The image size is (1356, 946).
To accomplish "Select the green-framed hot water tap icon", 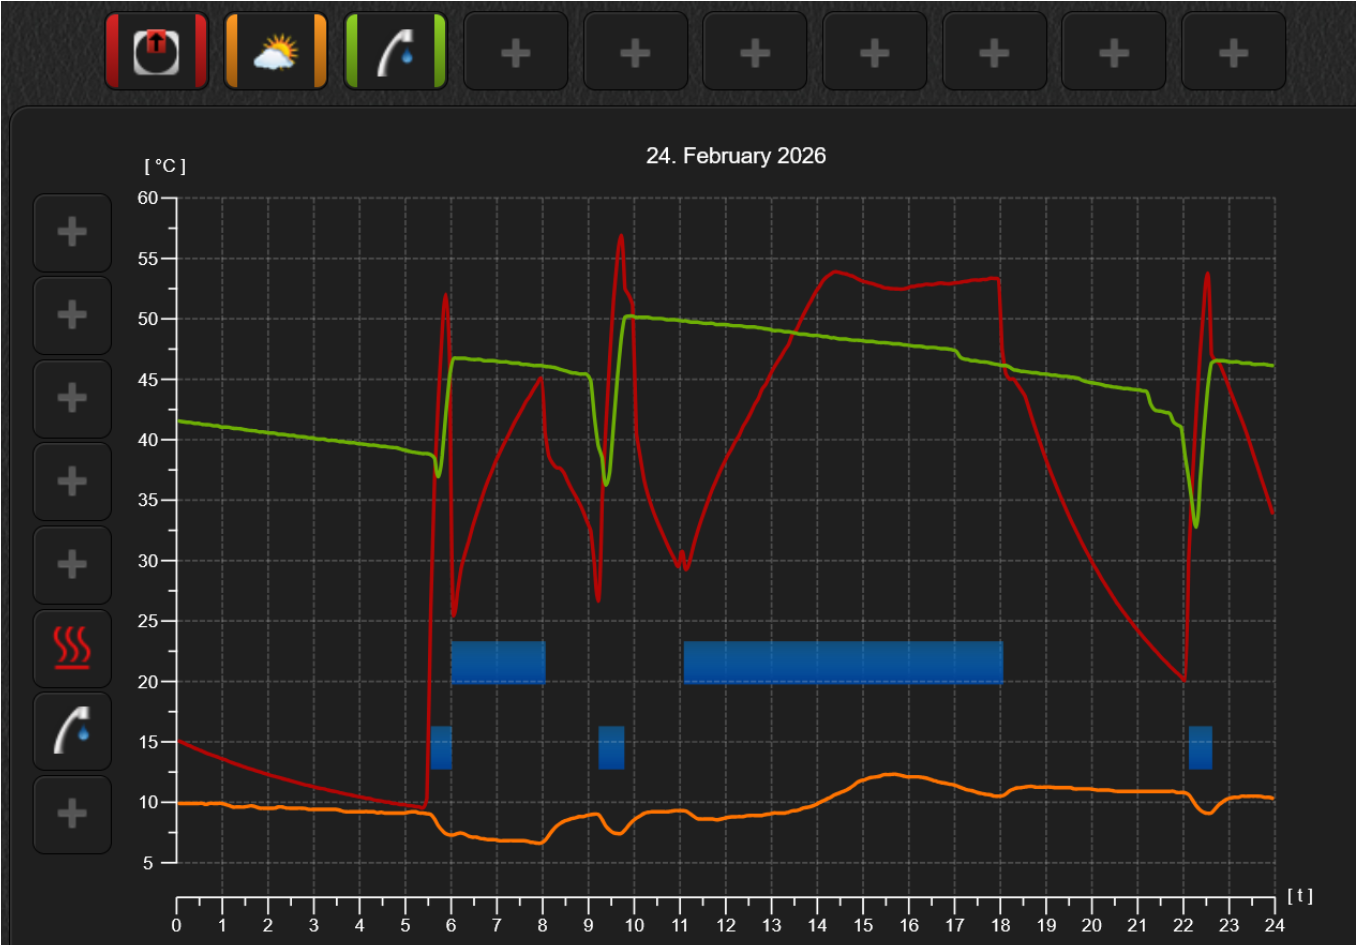I will pyautogui.click(x=396, y=51).
